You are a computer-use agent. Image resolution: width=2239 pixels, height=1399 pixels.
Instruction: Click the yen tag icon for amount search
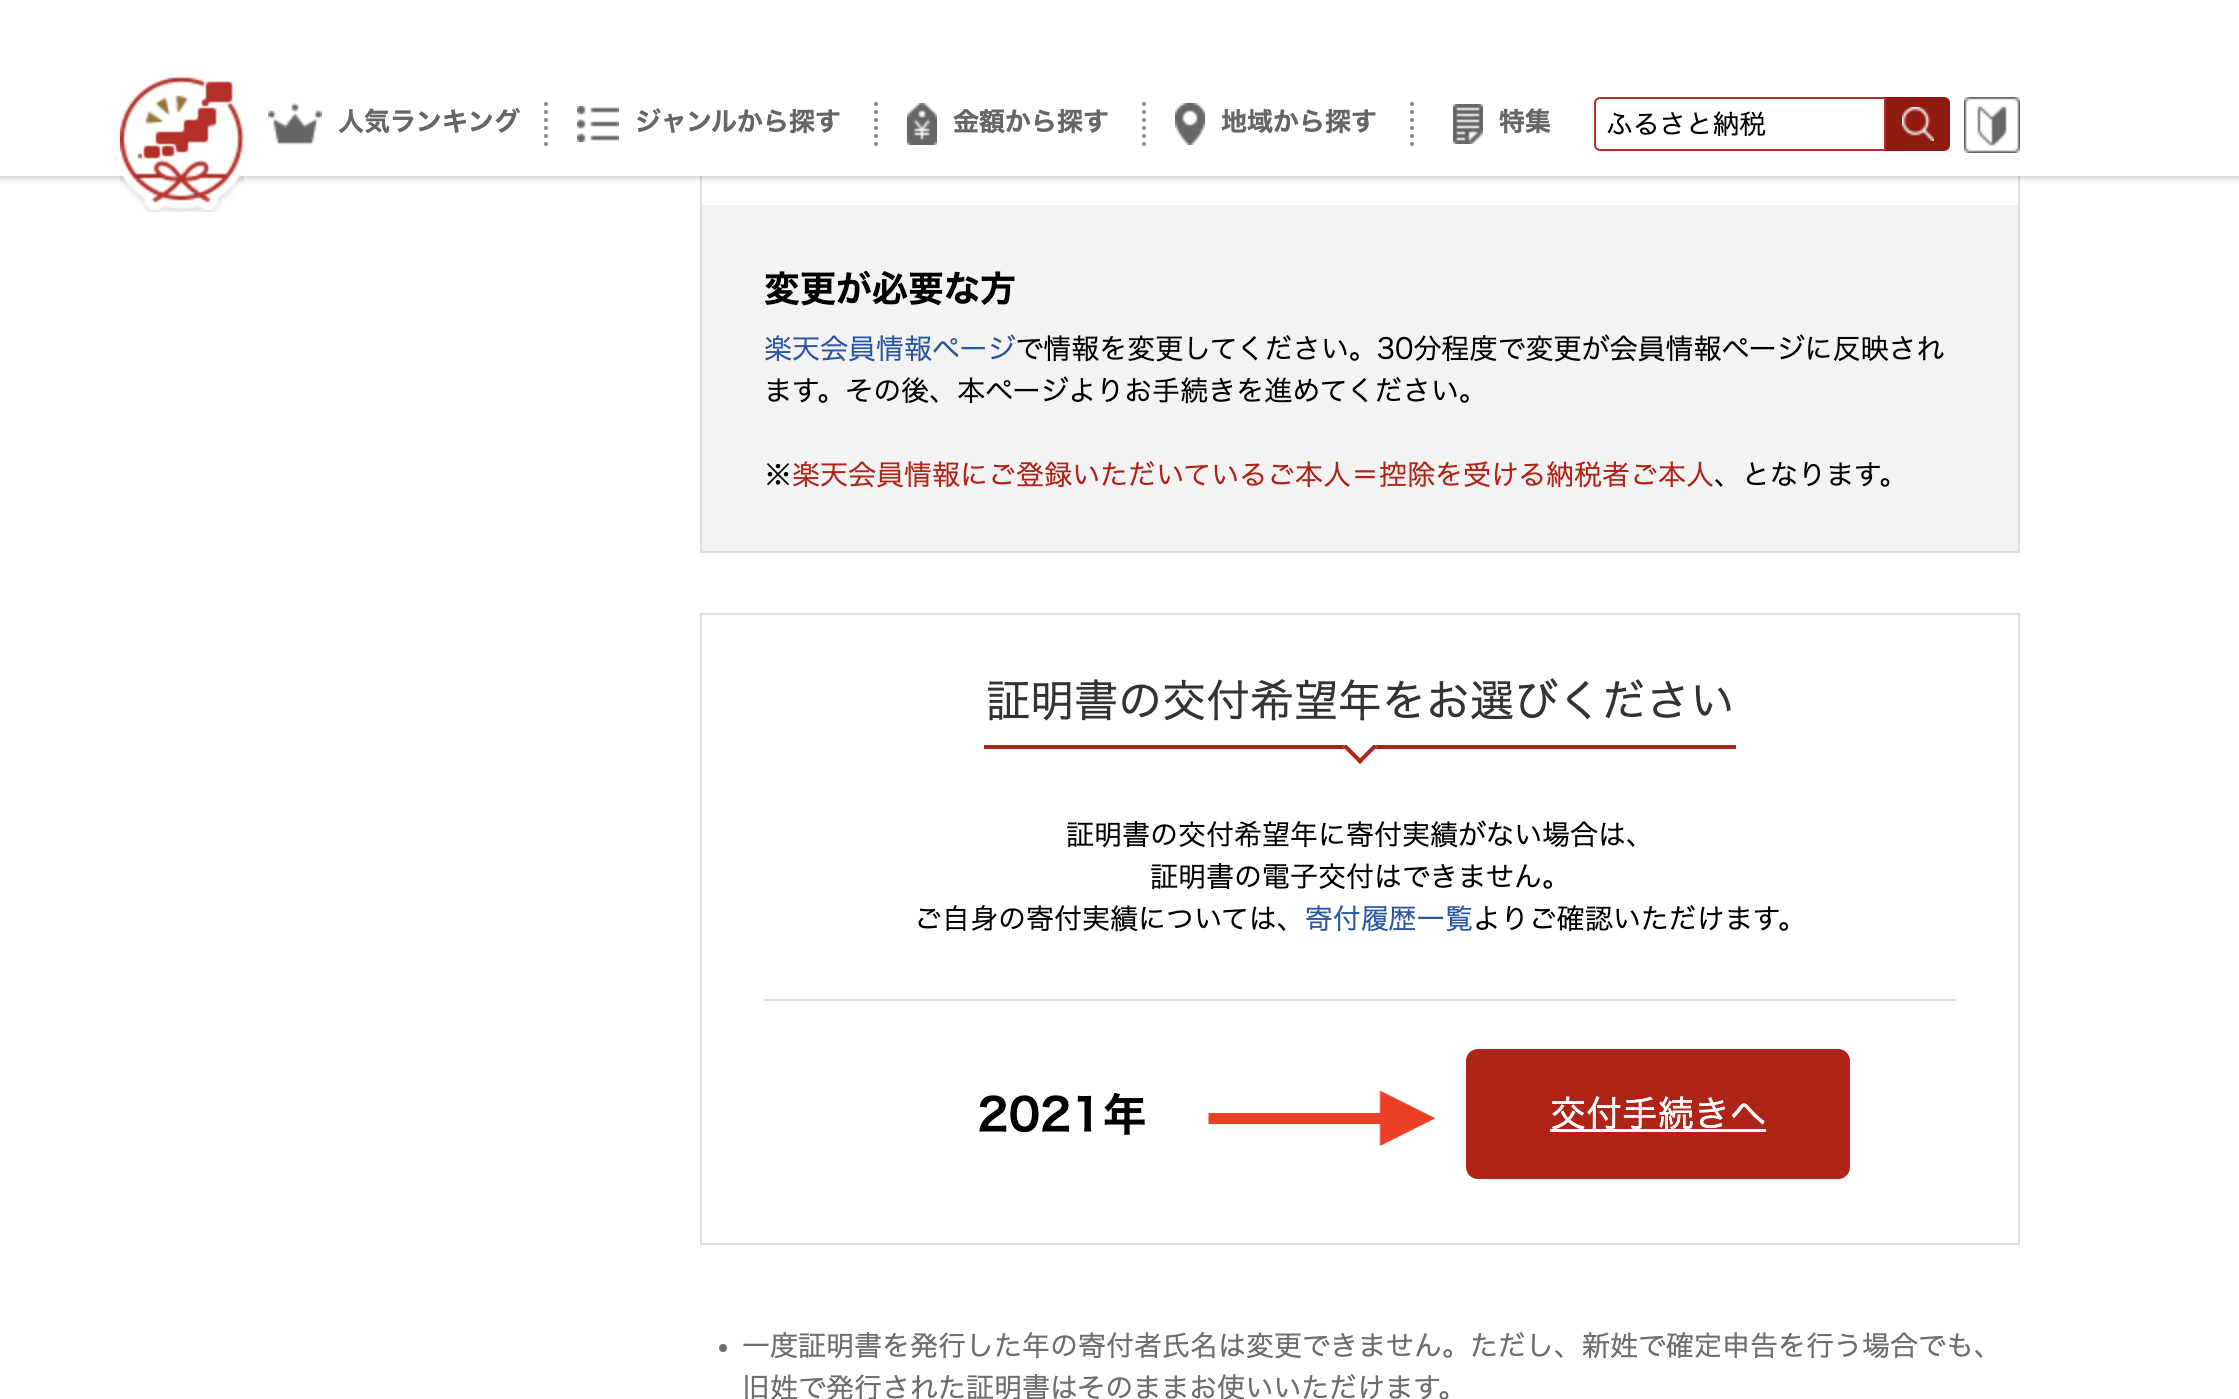tap(921, 124)
